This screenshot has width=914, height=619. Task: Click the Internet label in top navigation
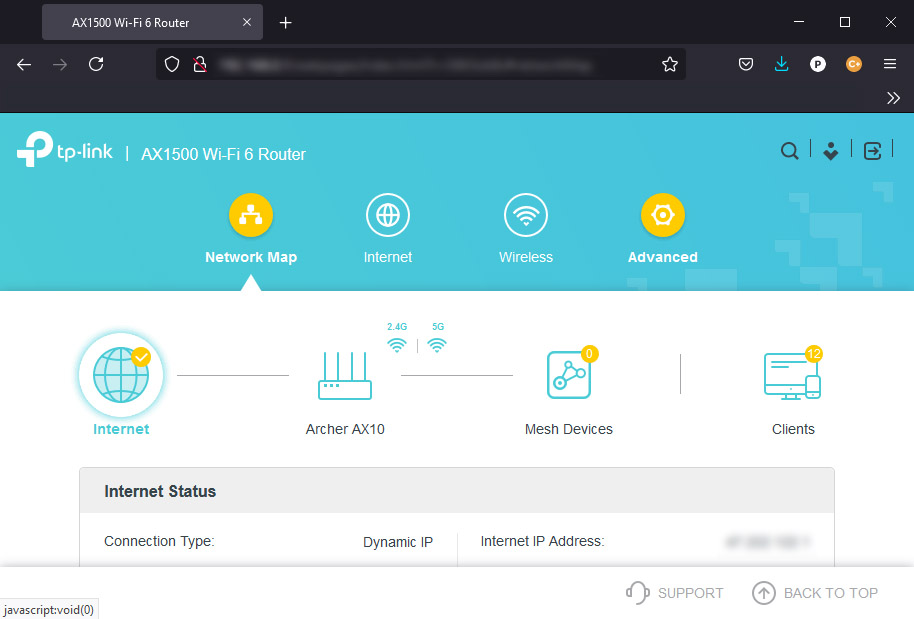pyautogui.click(x=388, y=257)
